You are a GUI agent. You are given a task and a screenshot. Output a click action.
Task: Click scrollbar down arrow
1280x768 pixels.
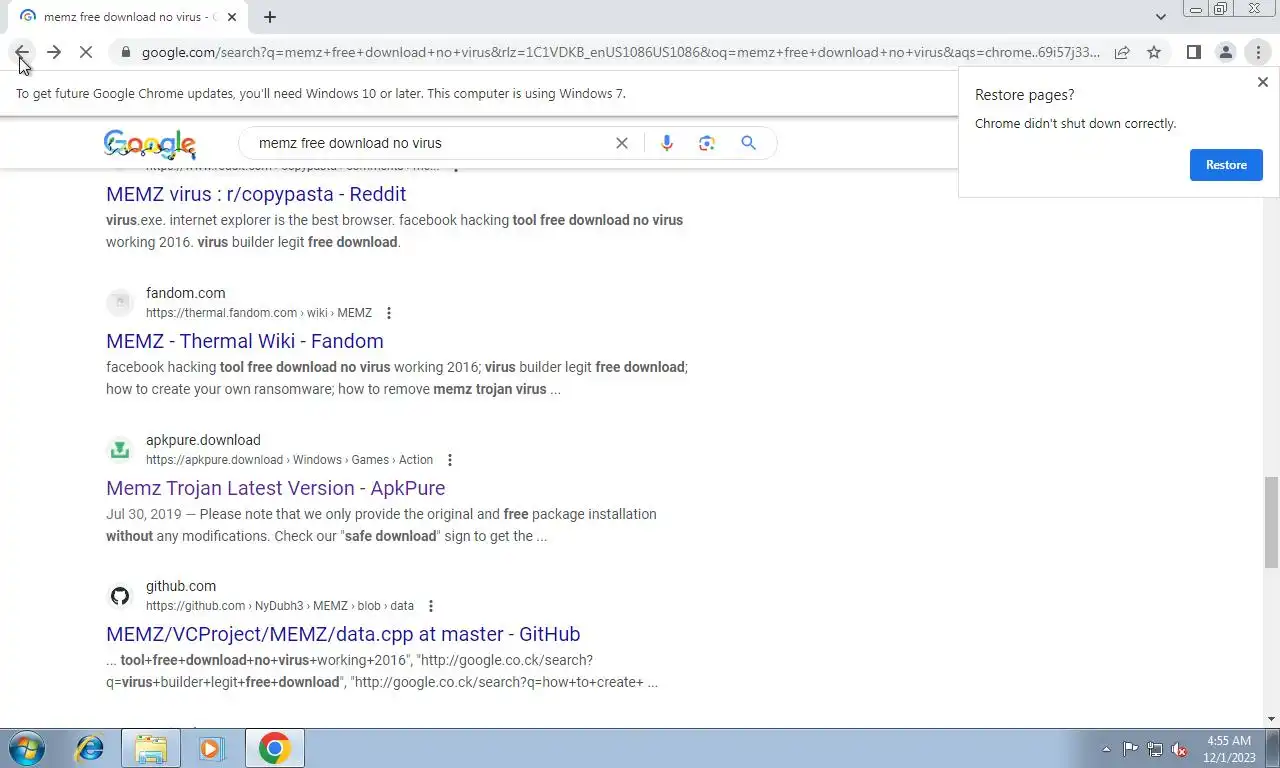(1271, 719)
